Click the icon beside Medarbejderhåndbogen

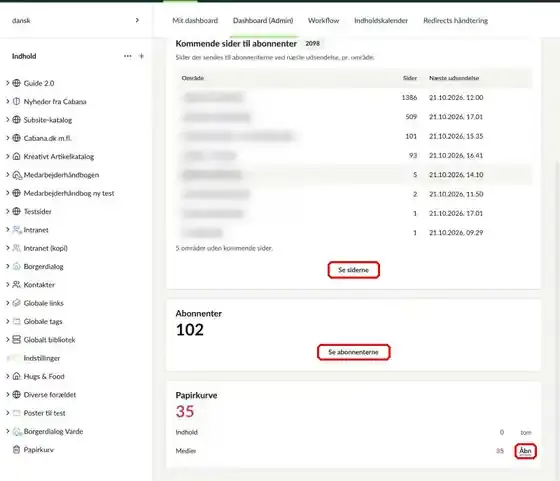17,175
